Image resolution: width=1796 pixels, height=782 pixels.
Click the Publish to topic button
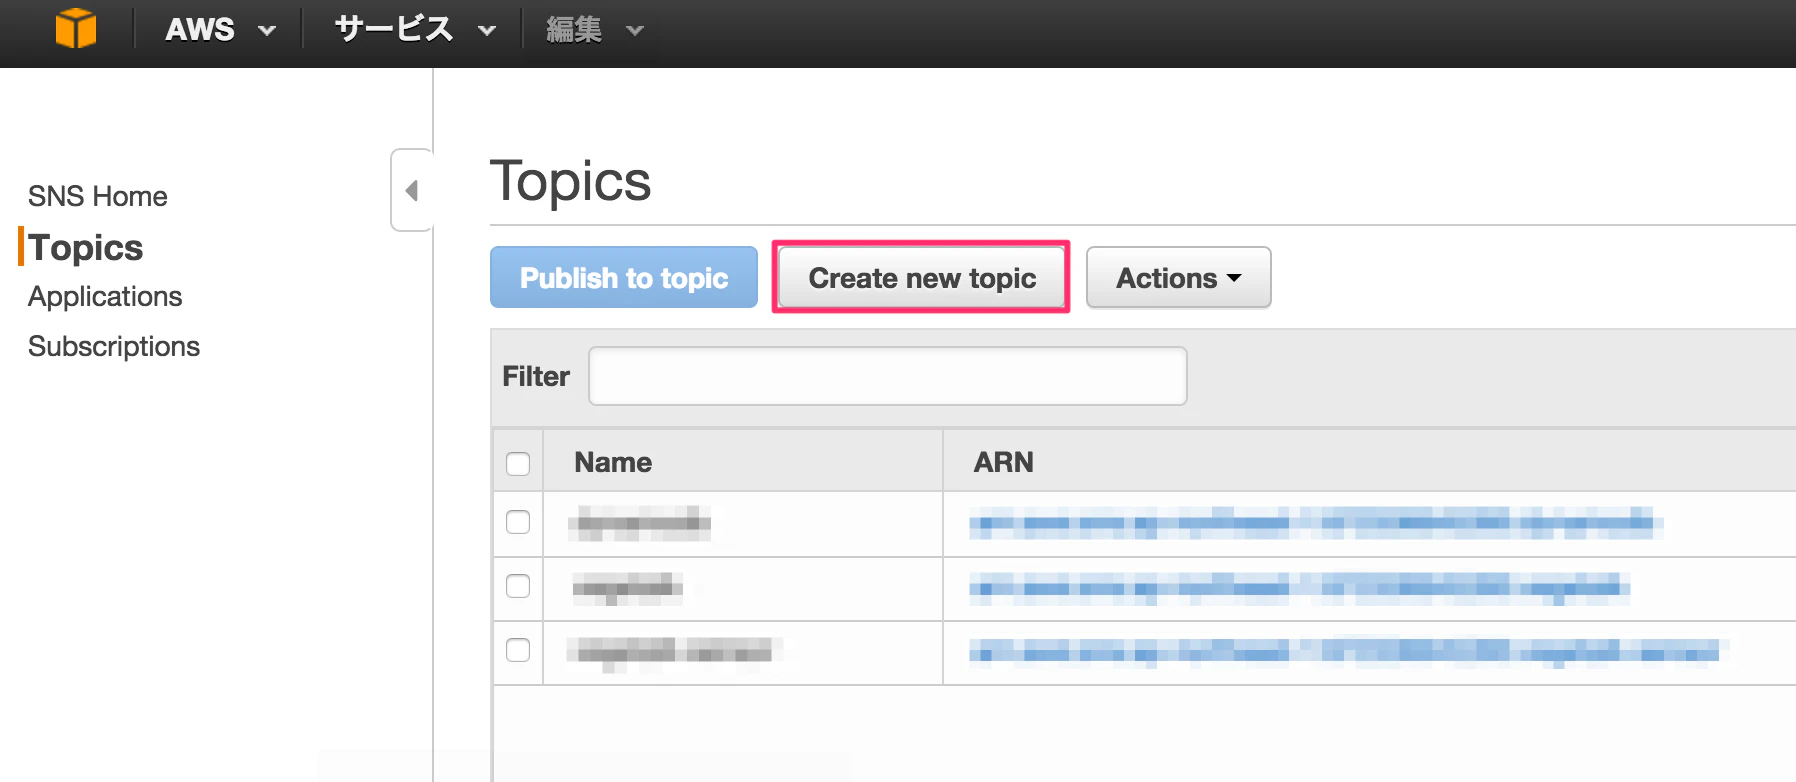point(624,278)
